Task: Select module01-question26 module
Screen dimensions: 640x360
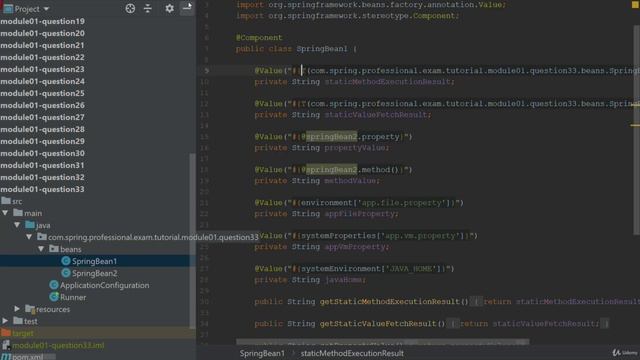Action: 42,105
